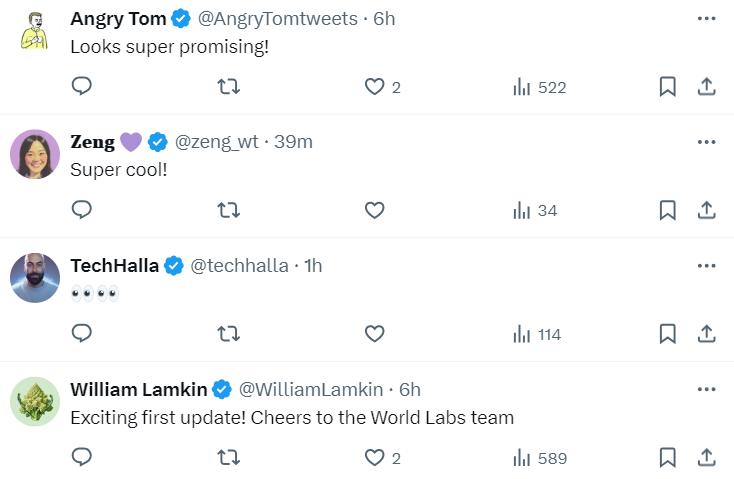Viewport: 734px width, 479px height.
Task: Open more options on TechHalla's tweet
Action: [706, 266]
